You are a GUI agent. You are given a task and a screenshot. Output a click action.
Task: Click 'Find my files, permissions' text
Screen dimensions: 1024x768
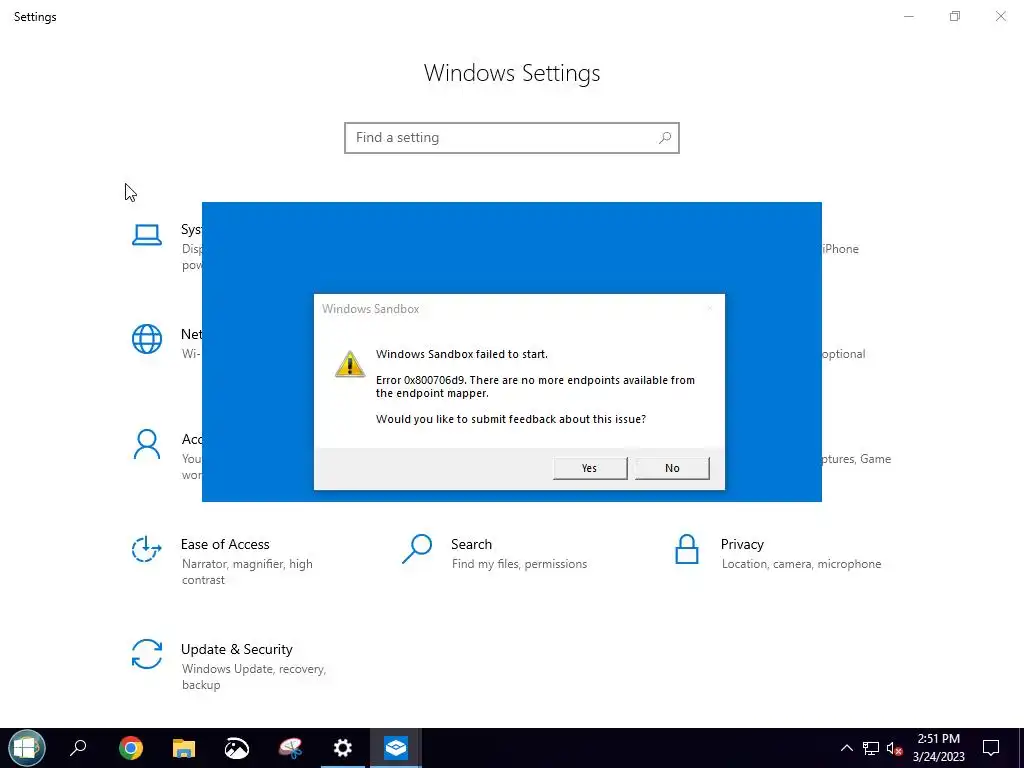(x=519, y=564)
